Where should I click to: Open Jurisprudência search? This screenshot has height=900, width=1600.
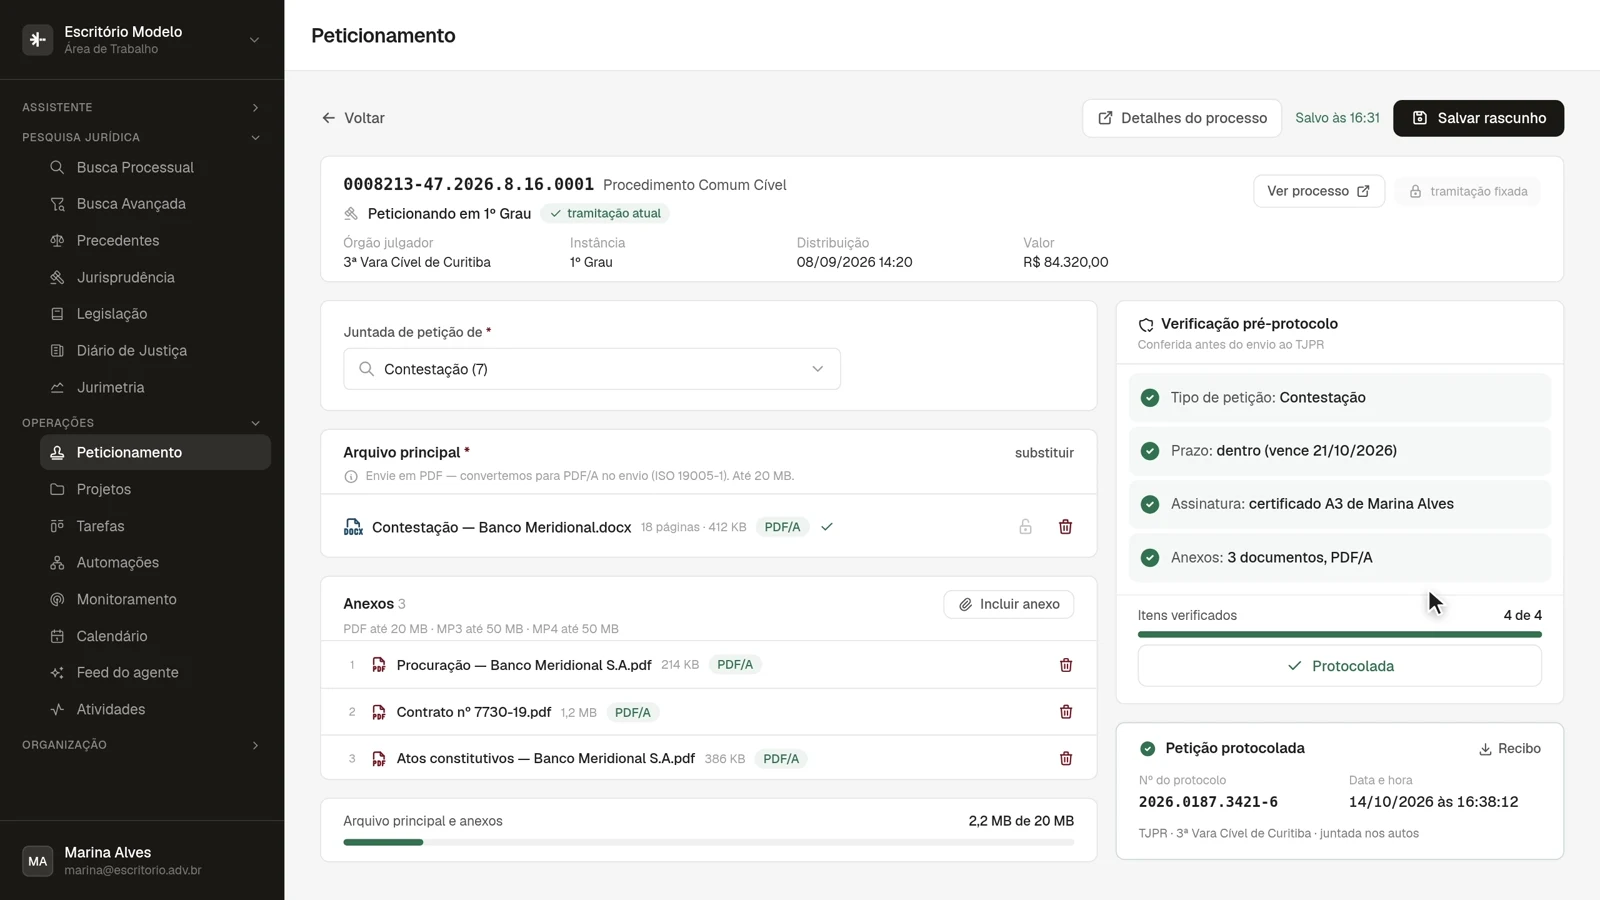[x=155, y=277]
